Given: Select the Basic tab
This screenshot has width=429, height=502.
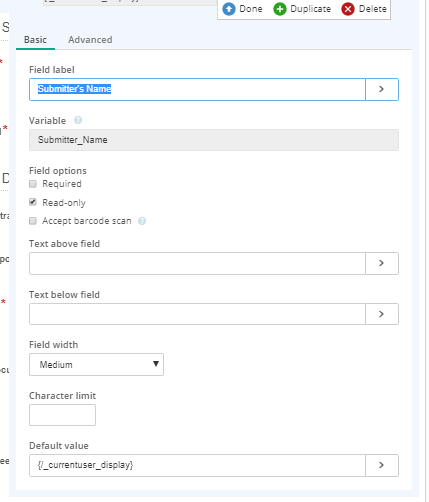Looking at the screenshot, I should click(35, 40).
